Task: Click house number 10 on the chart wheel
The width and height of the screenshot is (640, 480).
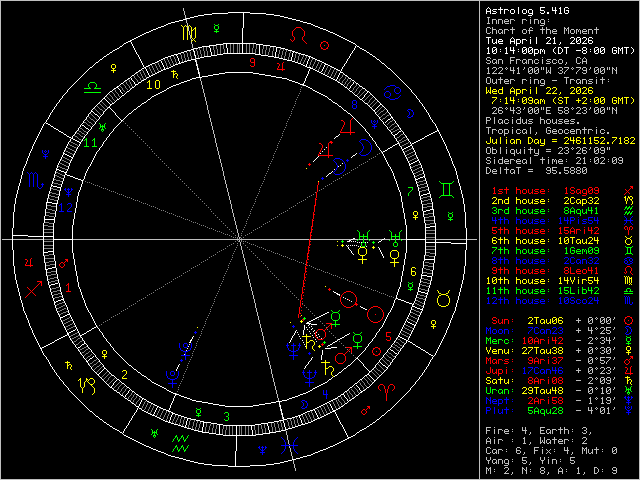Action: pos(153,85)
